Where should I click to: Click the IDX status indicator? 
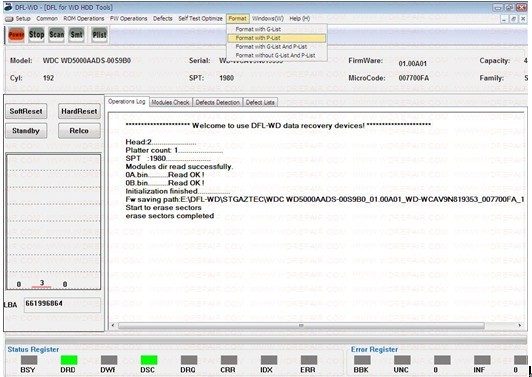click(x=269, y=360)
